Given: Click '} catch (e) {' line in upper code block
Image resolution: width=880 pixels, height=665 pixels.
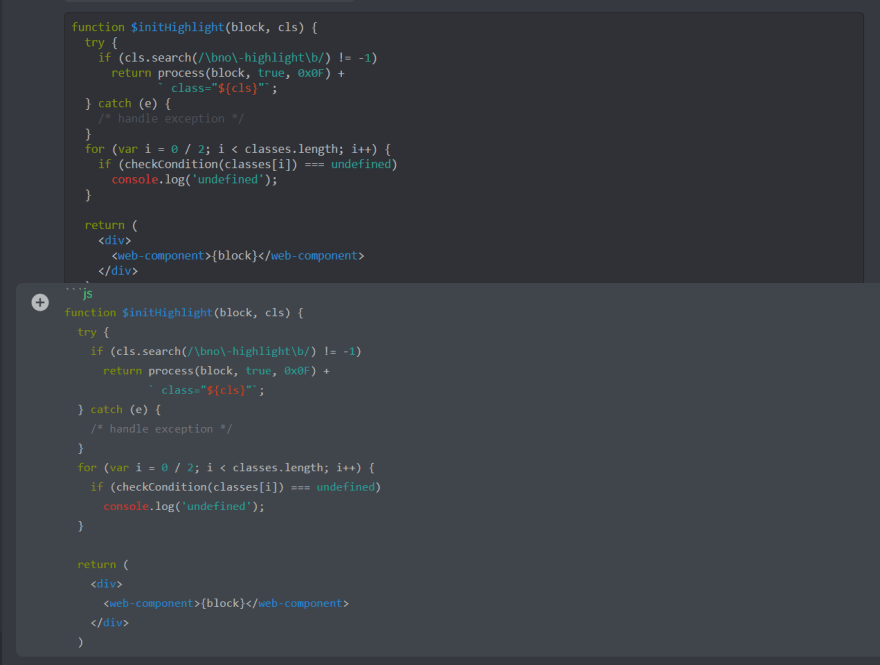Looking at the screenshot, I should (x=128, y=103).
